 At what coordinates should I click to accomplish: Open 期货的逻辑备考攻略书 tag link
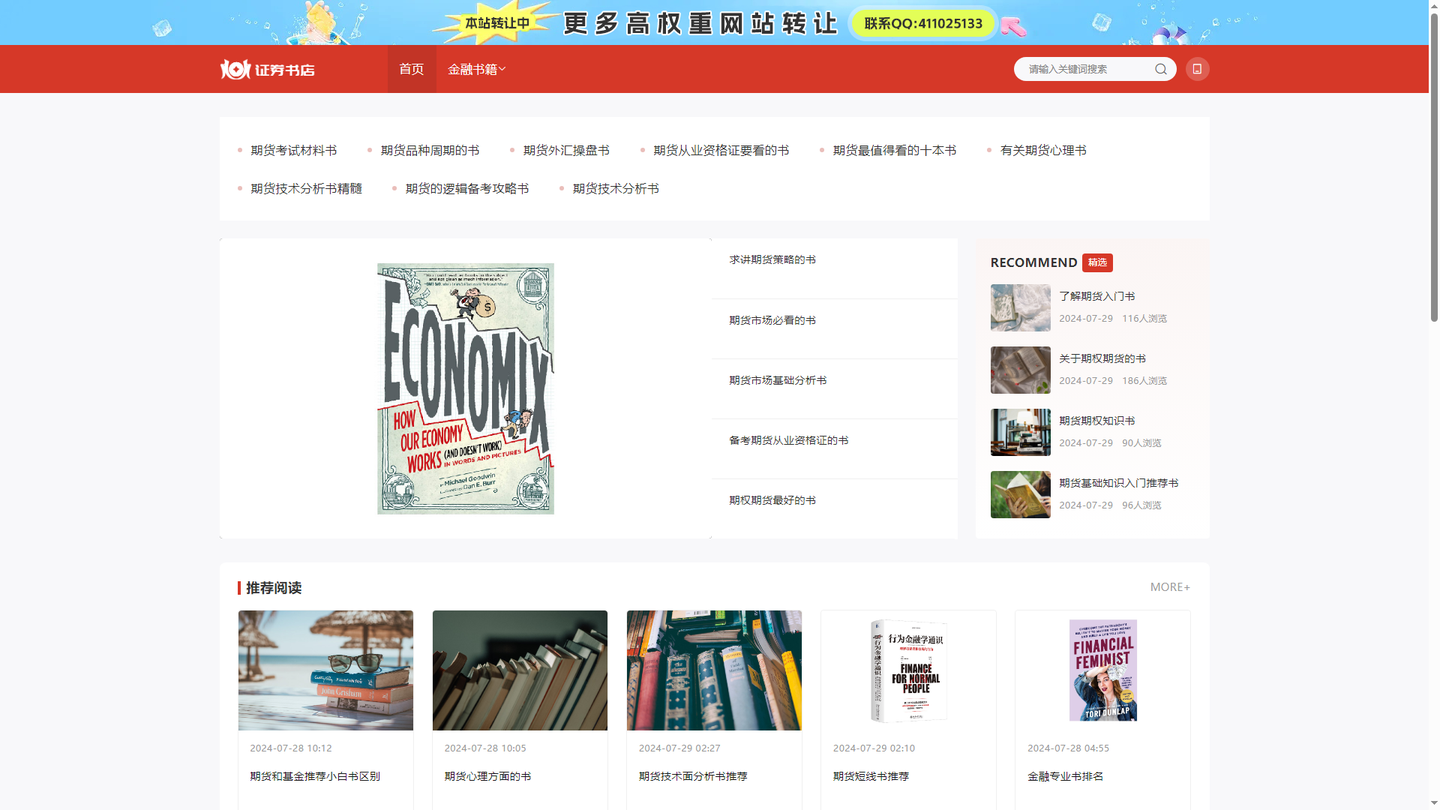coord(467,188)
